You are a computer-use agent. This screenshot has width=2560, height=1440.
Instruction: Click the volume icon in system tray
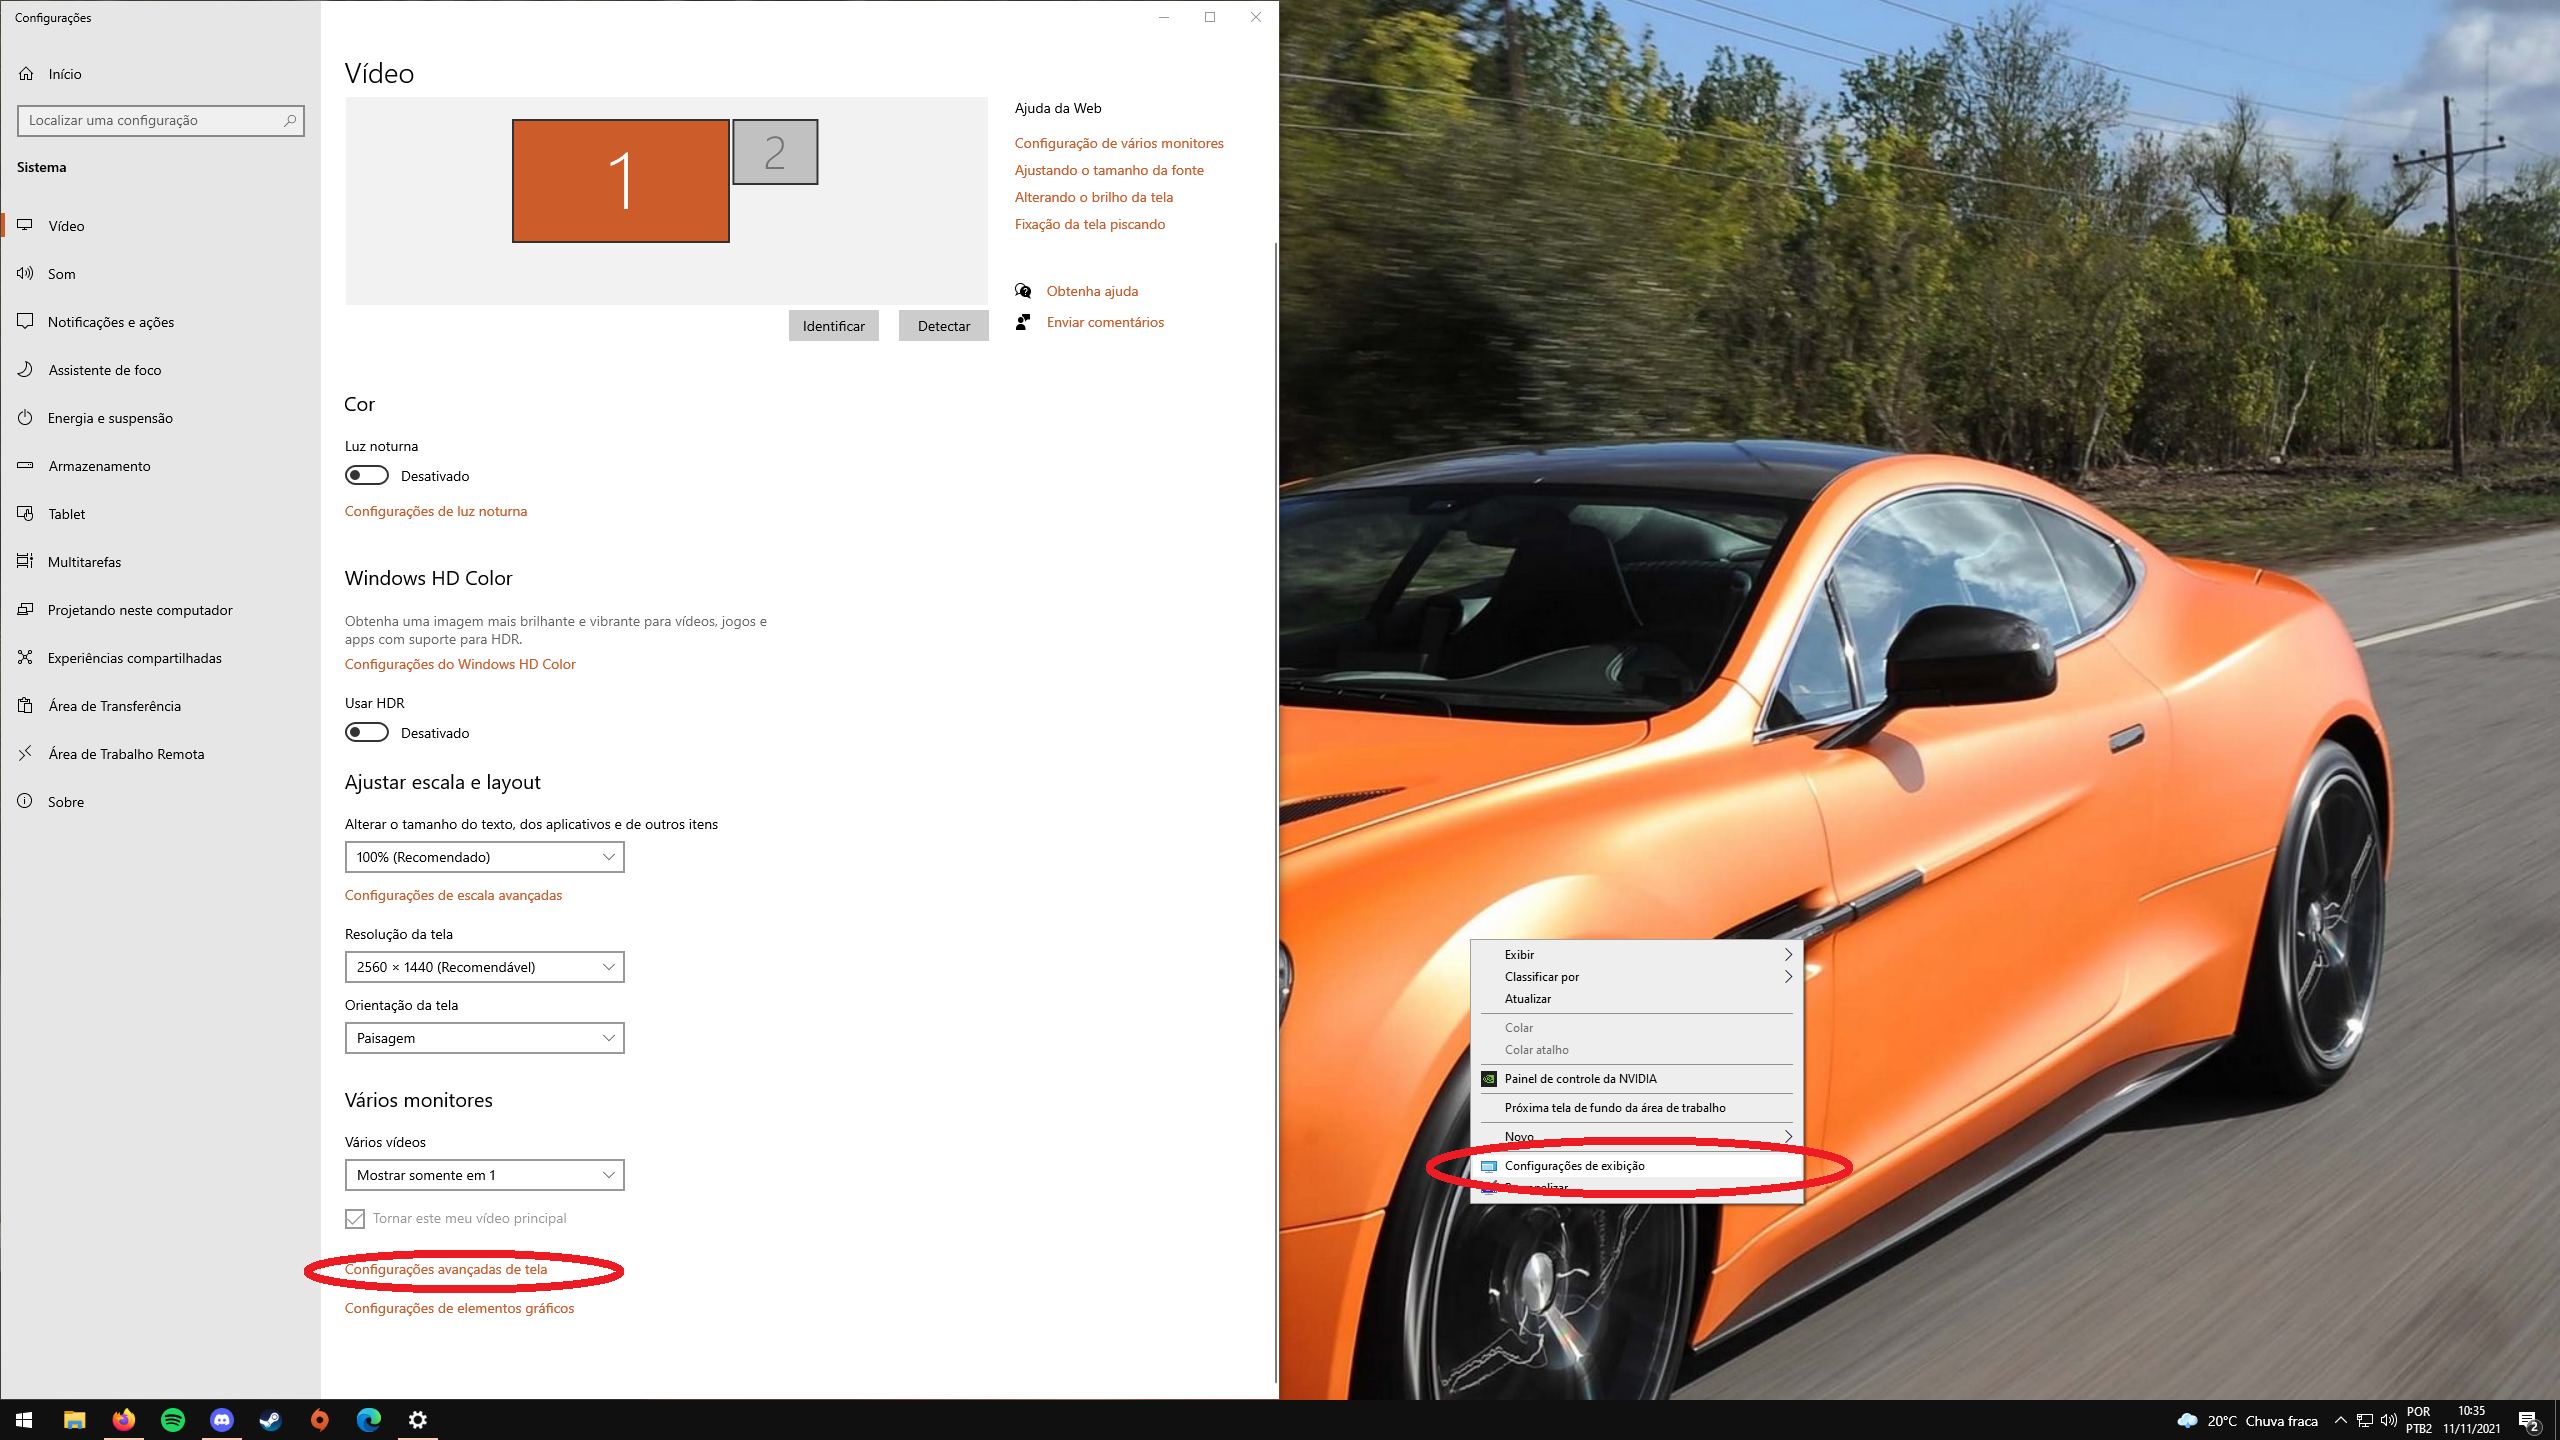2388,1420
